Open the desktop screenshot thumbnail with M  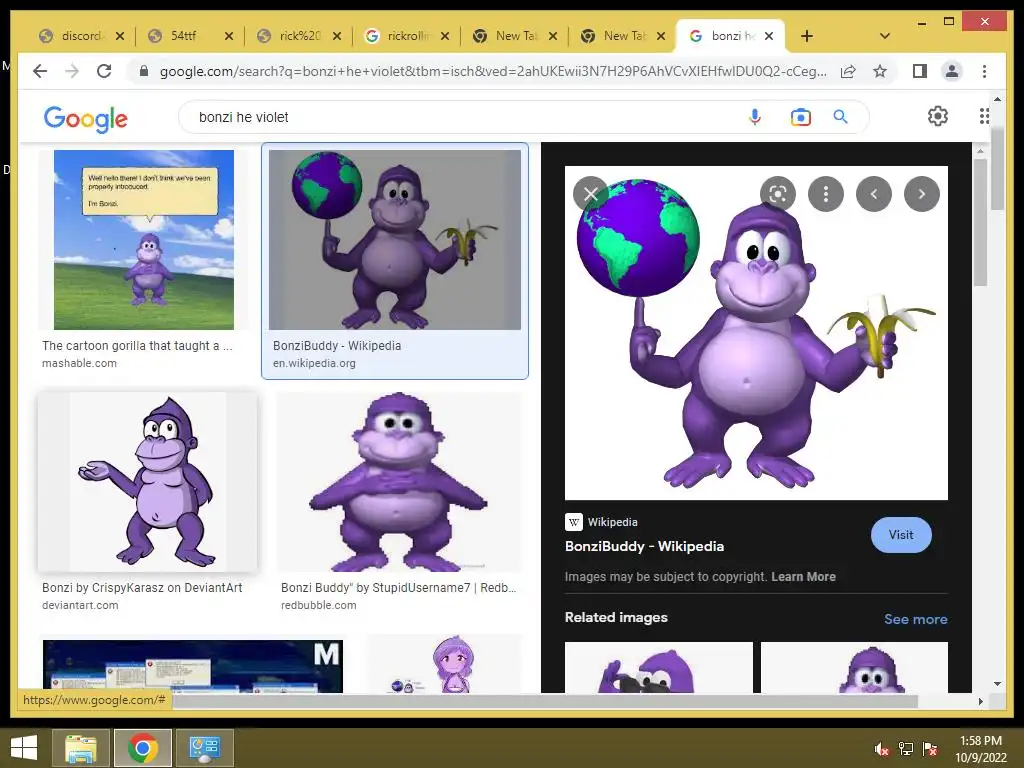(x=193, y=665)
